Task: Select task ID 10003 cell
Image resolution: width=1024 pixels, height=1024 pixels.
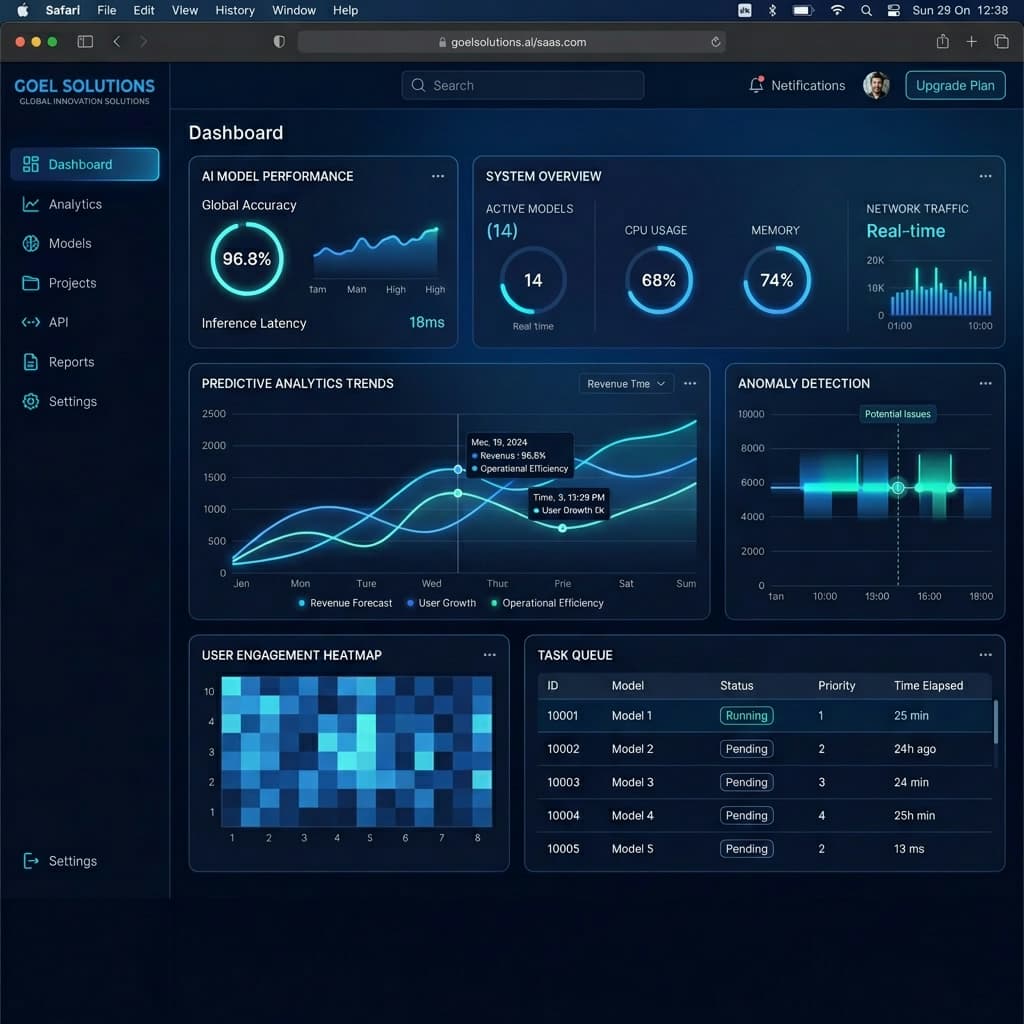Action: (x=563, y=782)
